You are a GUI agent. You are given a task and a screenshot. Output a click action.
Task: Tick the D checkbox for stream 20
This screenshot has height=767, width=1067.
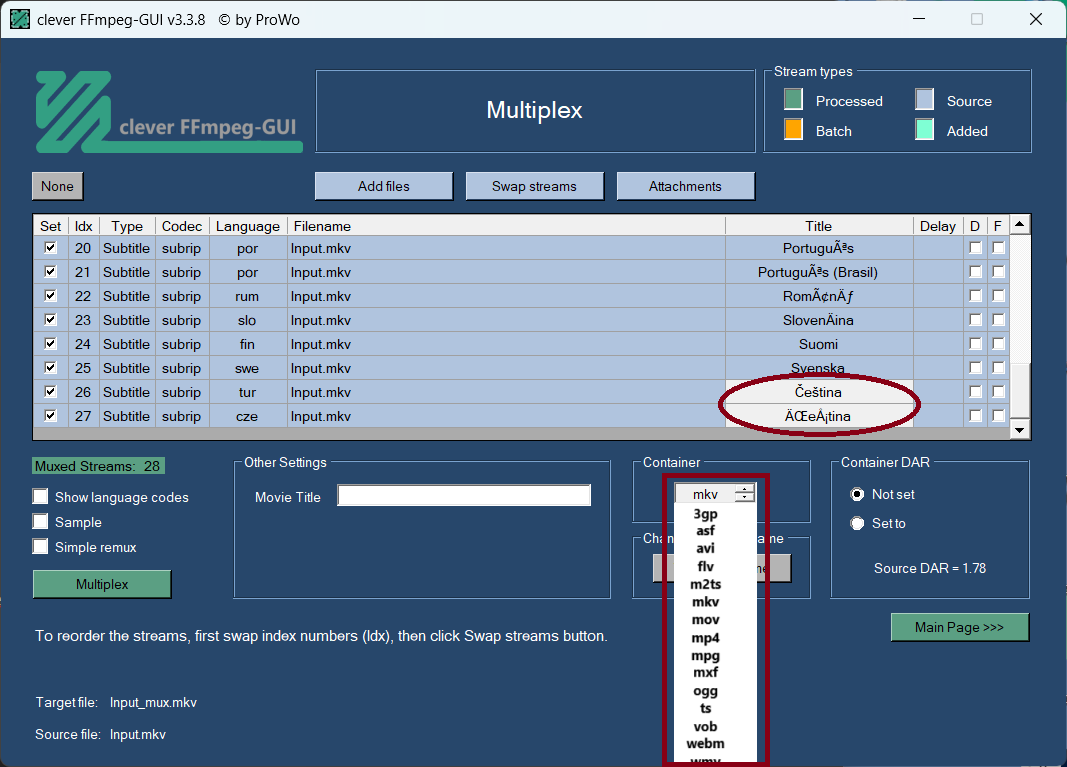click(x=975, y=248)
